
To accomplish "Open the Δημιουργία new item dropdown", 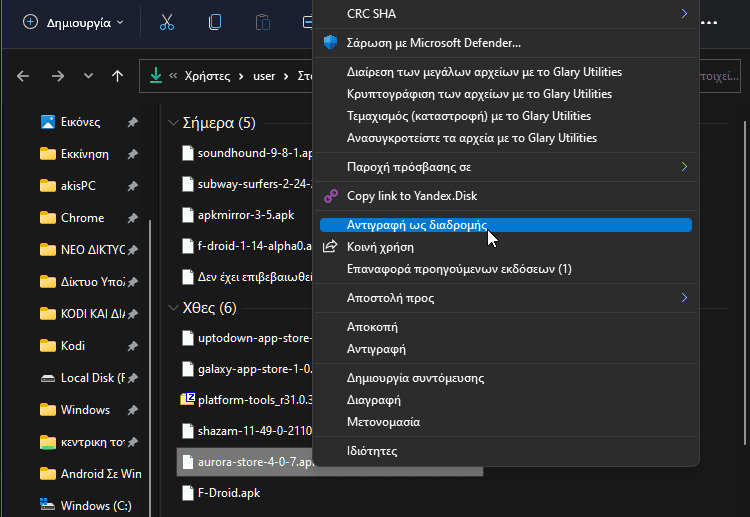I will pyautogui.click(x=73, y=22).
